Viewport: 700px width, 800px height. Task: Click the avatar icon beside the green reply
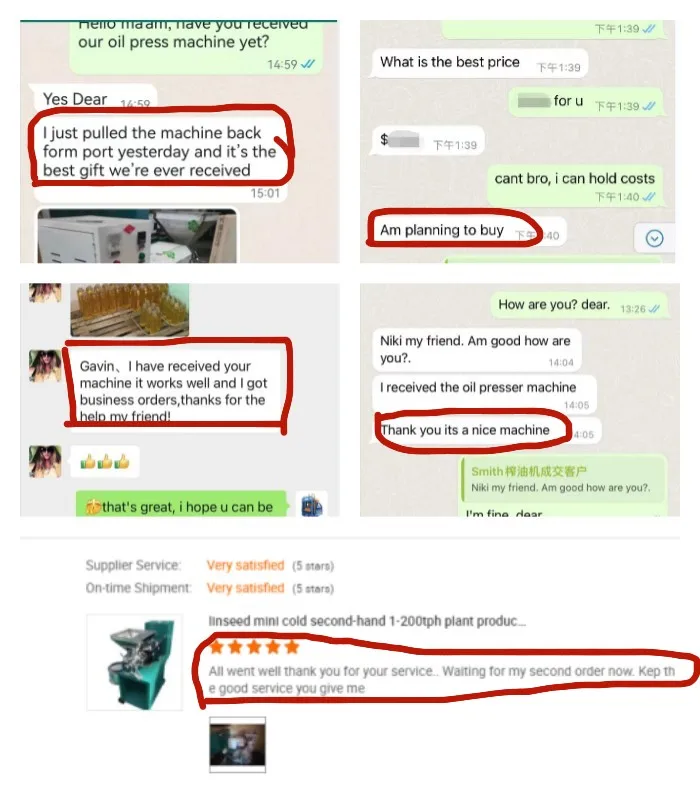(x=311, y=505)
